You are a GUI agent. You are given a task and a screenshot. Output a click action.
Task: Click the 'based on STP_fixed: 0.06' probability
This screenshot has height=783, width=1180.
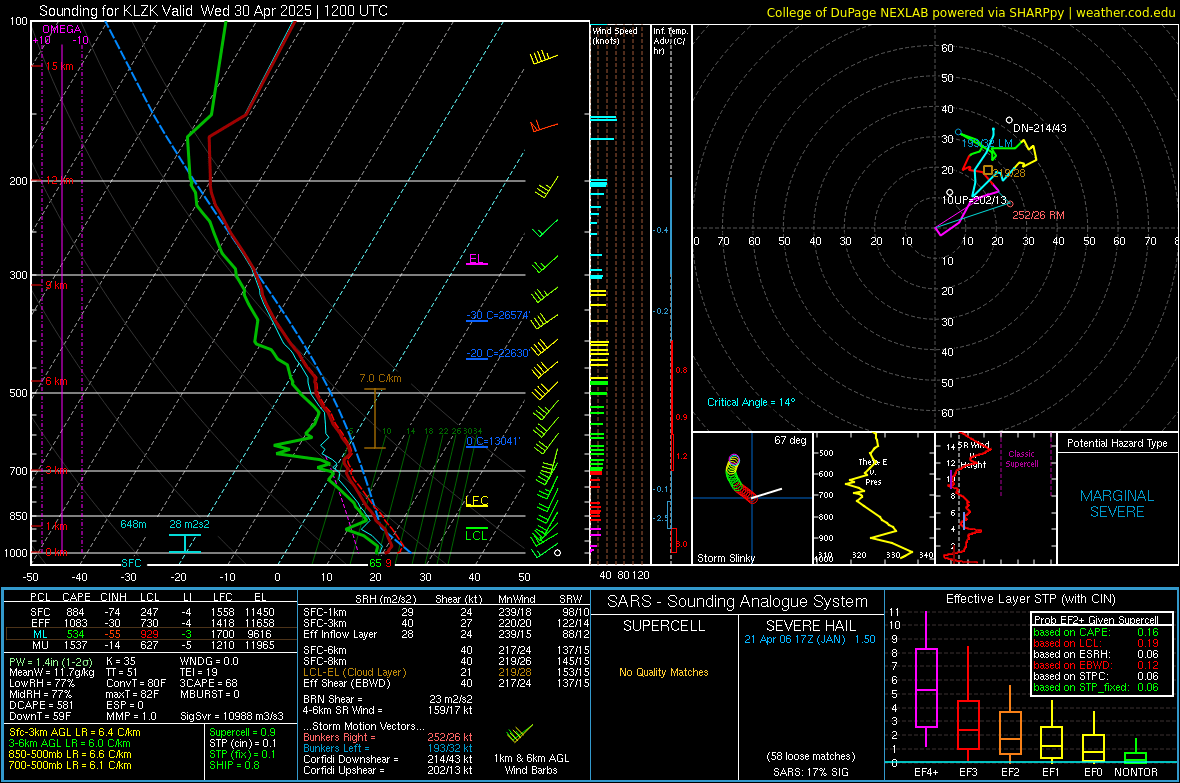point(1096,687)
